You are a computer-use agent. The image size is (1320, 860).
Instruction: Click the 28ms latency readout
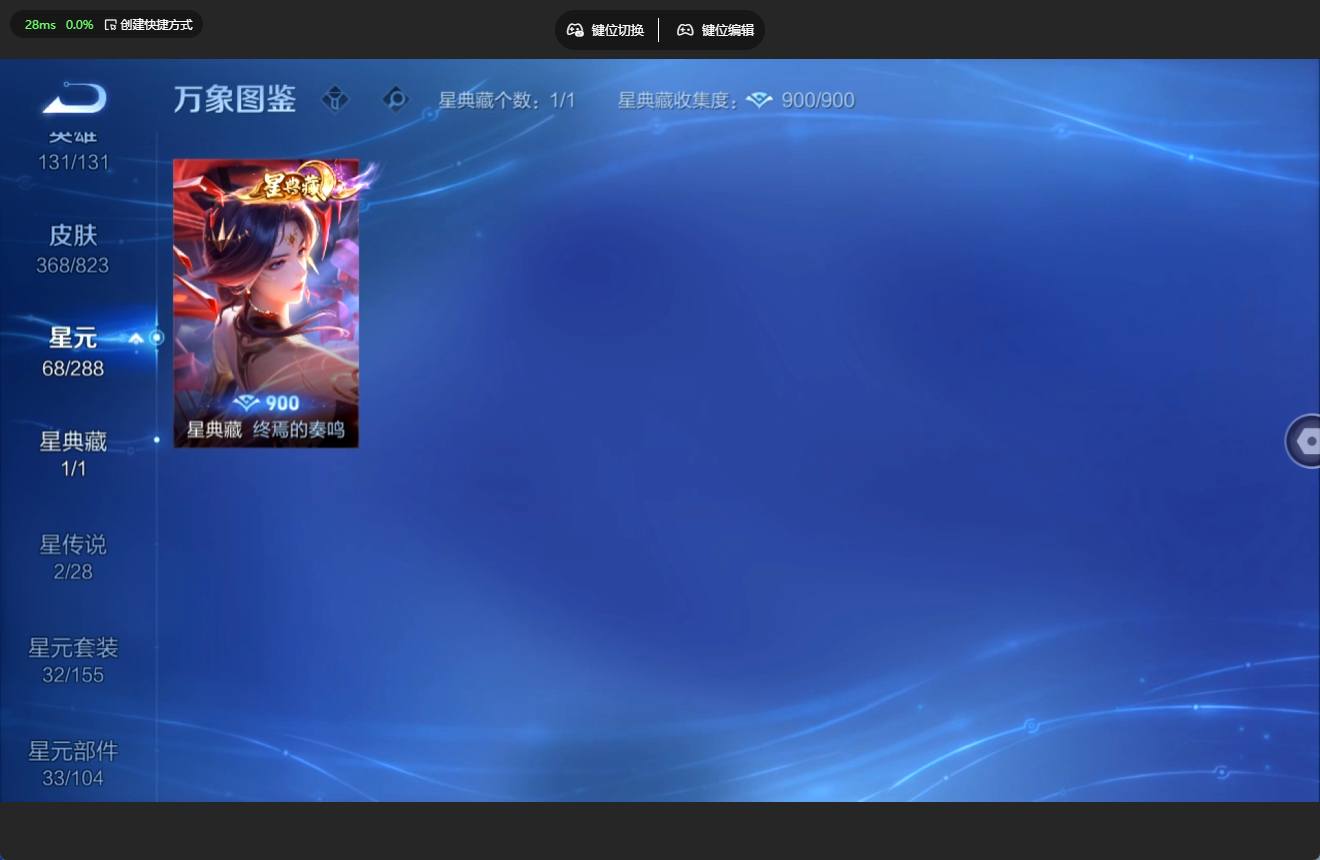coord(40,24)
